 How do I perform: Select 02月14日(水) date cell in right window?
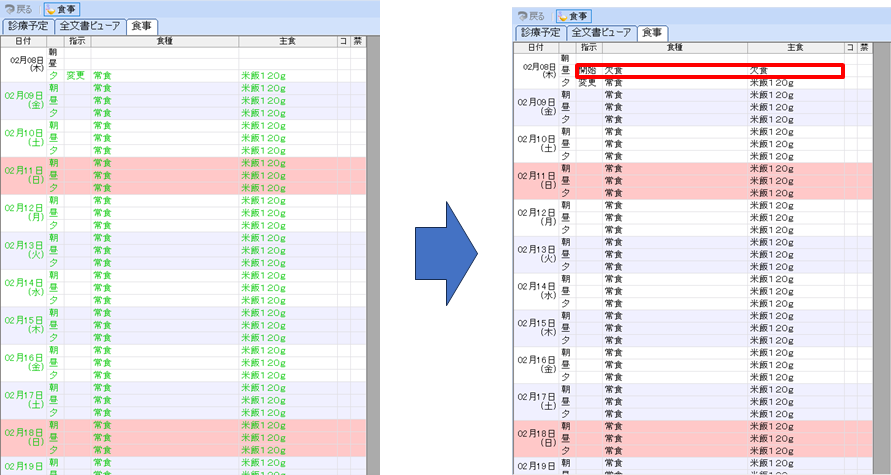(536, 291)
